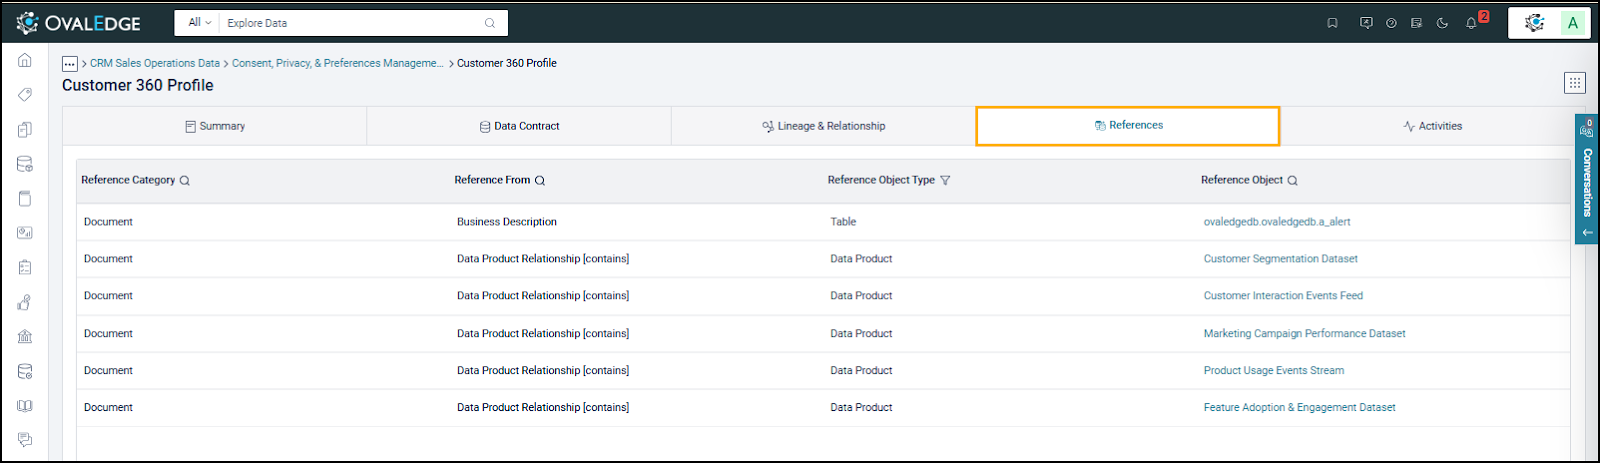Click the nine-dot grid menu icon
The width and height of the screenshot is (1600, 463).
pos(1574,83)
